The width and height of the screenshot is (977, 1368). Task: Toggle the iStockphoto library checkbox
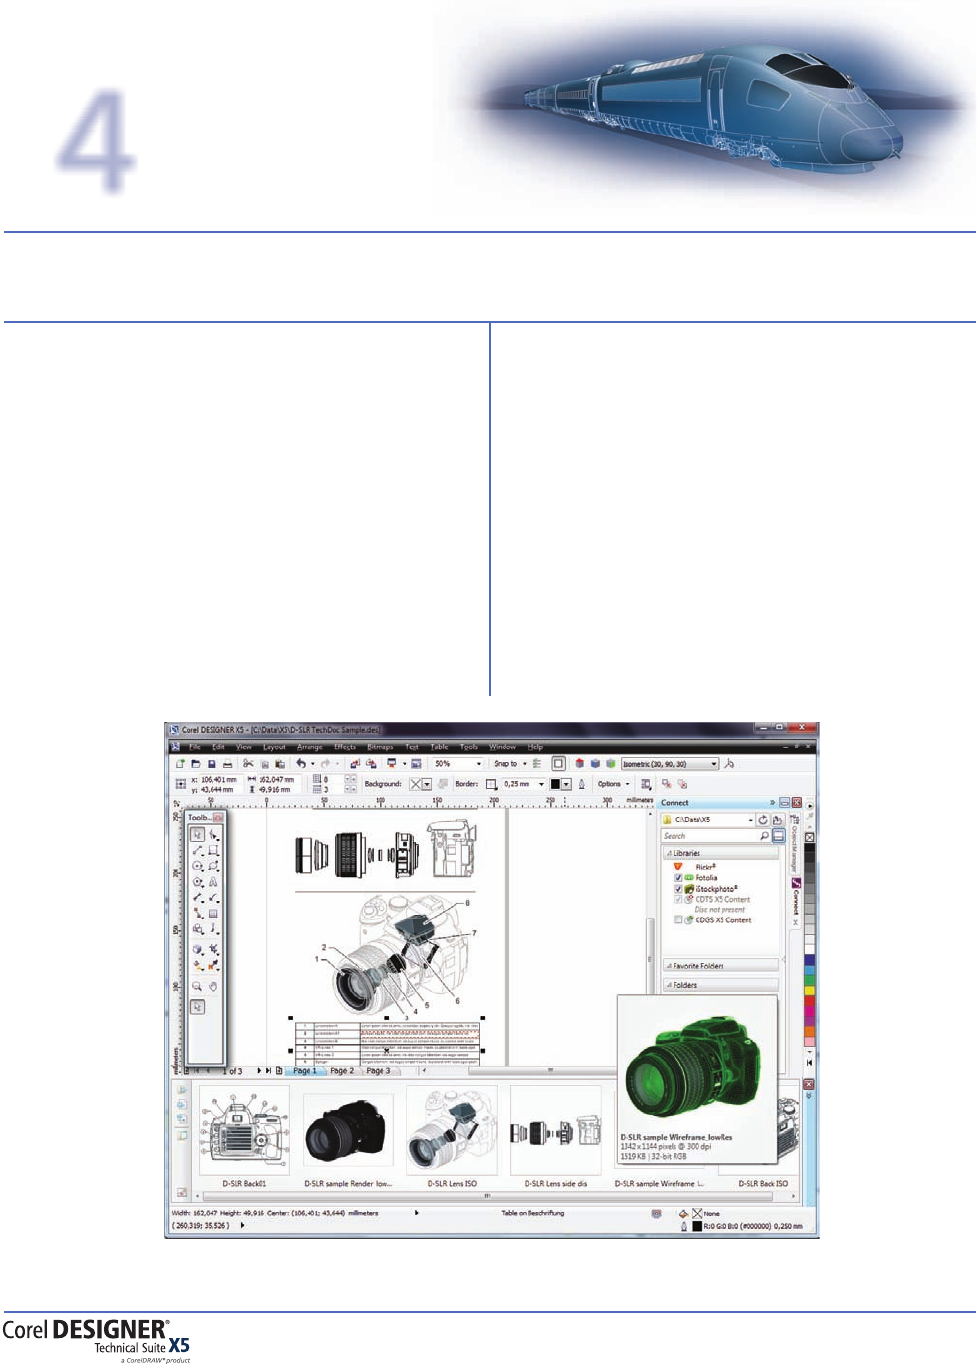(678, 889)
